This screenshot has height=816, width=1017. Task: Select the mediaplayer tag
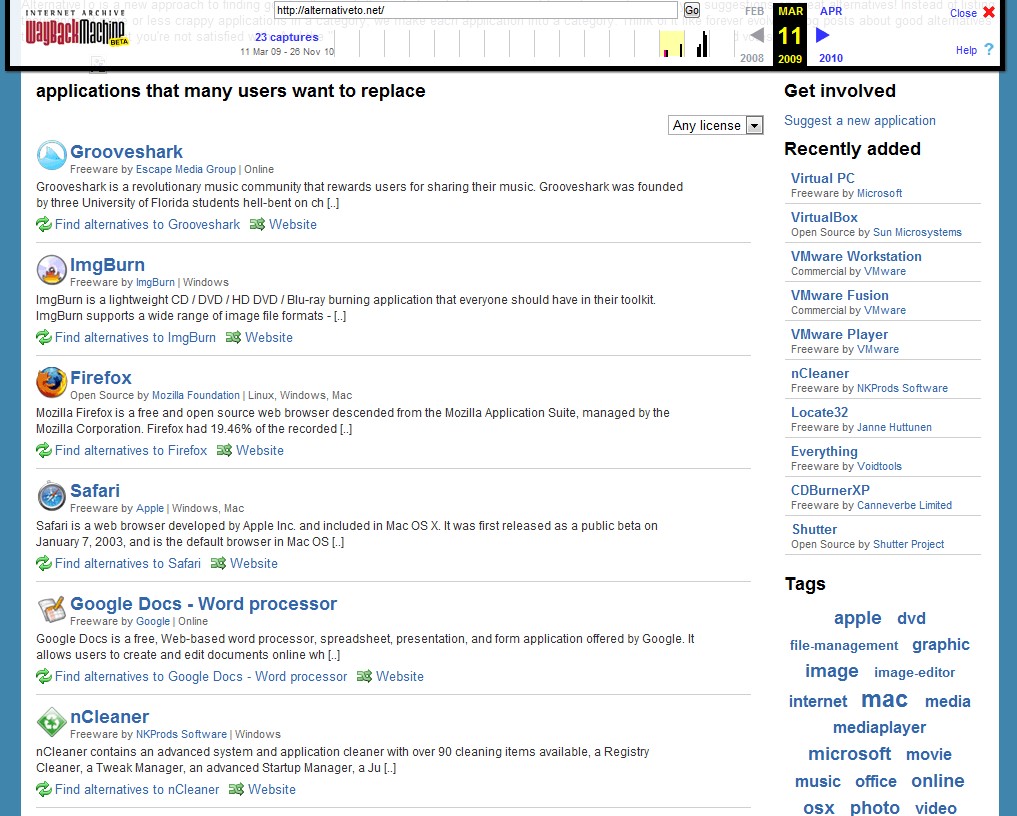click(879, 727)
